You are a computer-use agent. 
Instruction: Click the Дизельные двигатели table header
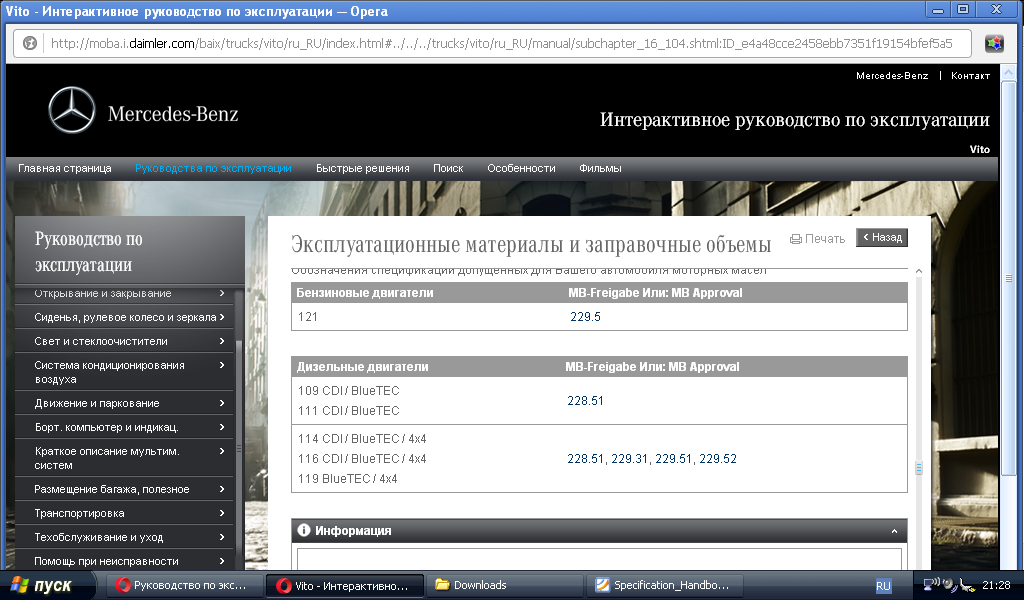click(x=362, y=366)
